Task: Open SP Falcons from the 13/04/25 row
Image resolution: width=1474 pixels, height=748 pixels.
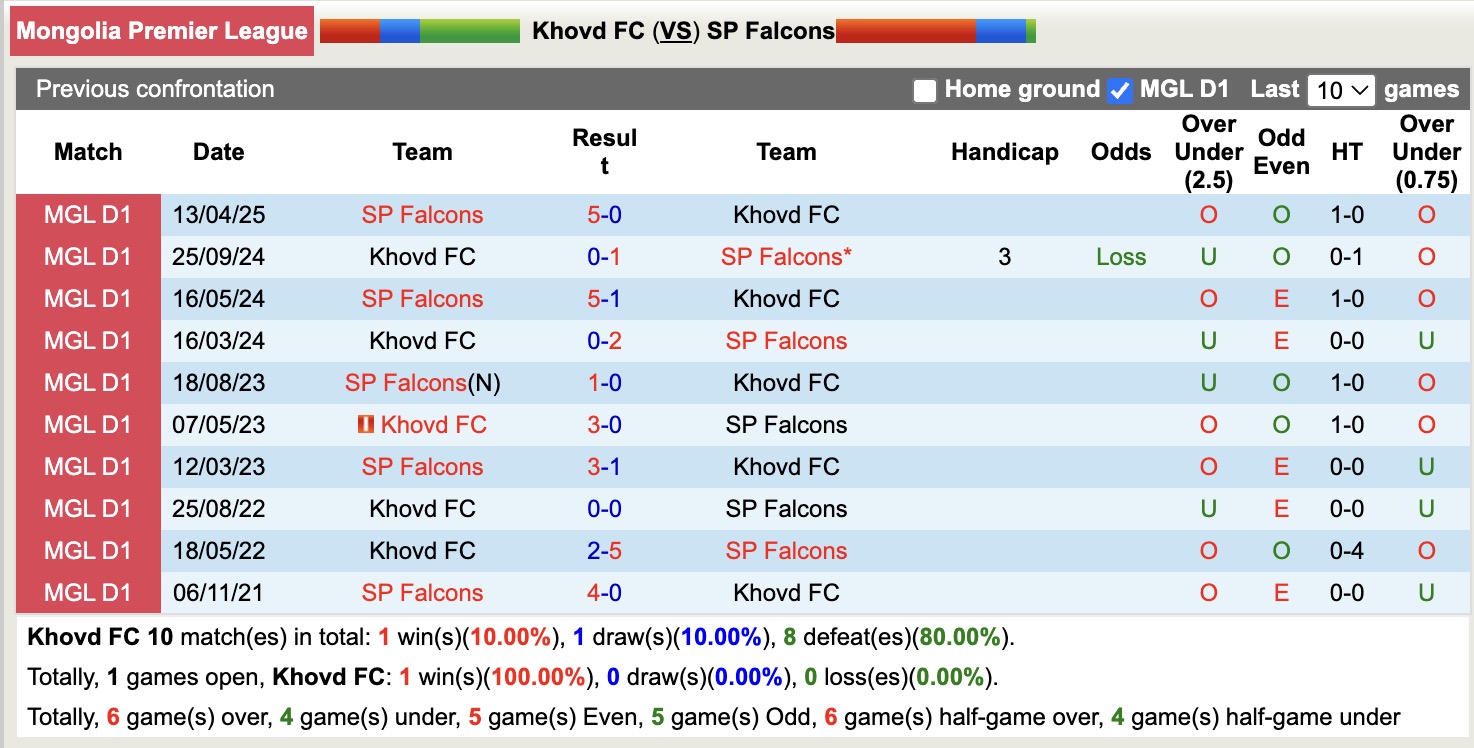Action: pyautogui.click(x=422, y=214)
